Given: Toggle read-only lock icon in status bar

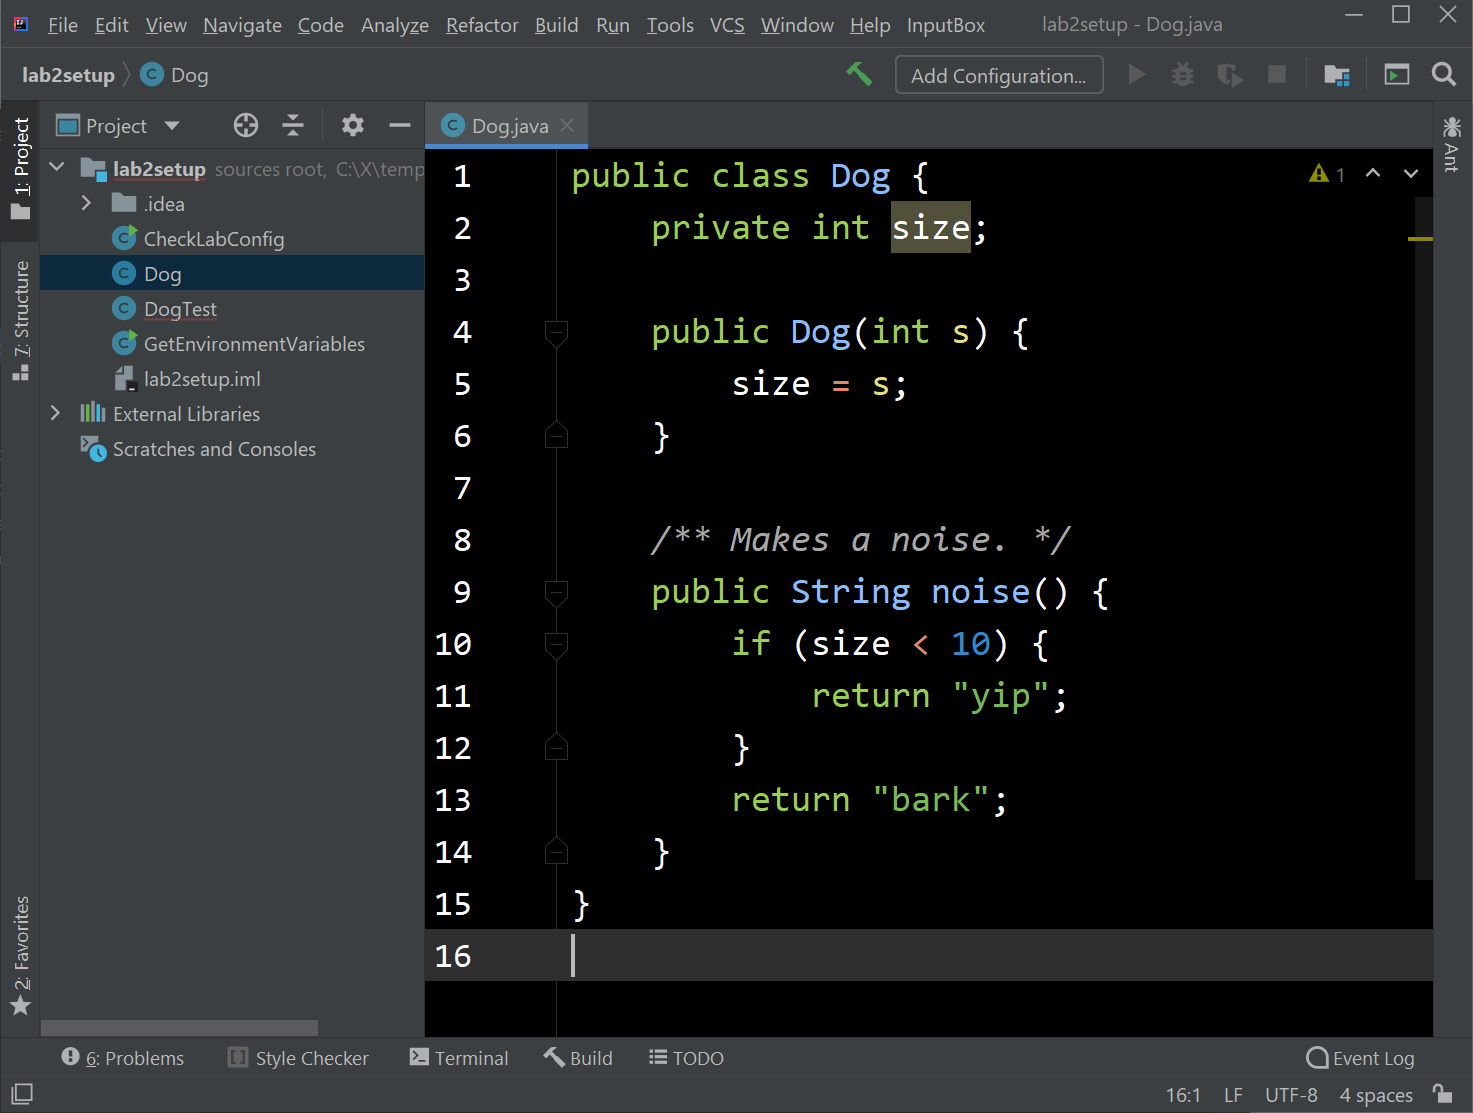Looking at the screenshot, I should point(1443,1094).
